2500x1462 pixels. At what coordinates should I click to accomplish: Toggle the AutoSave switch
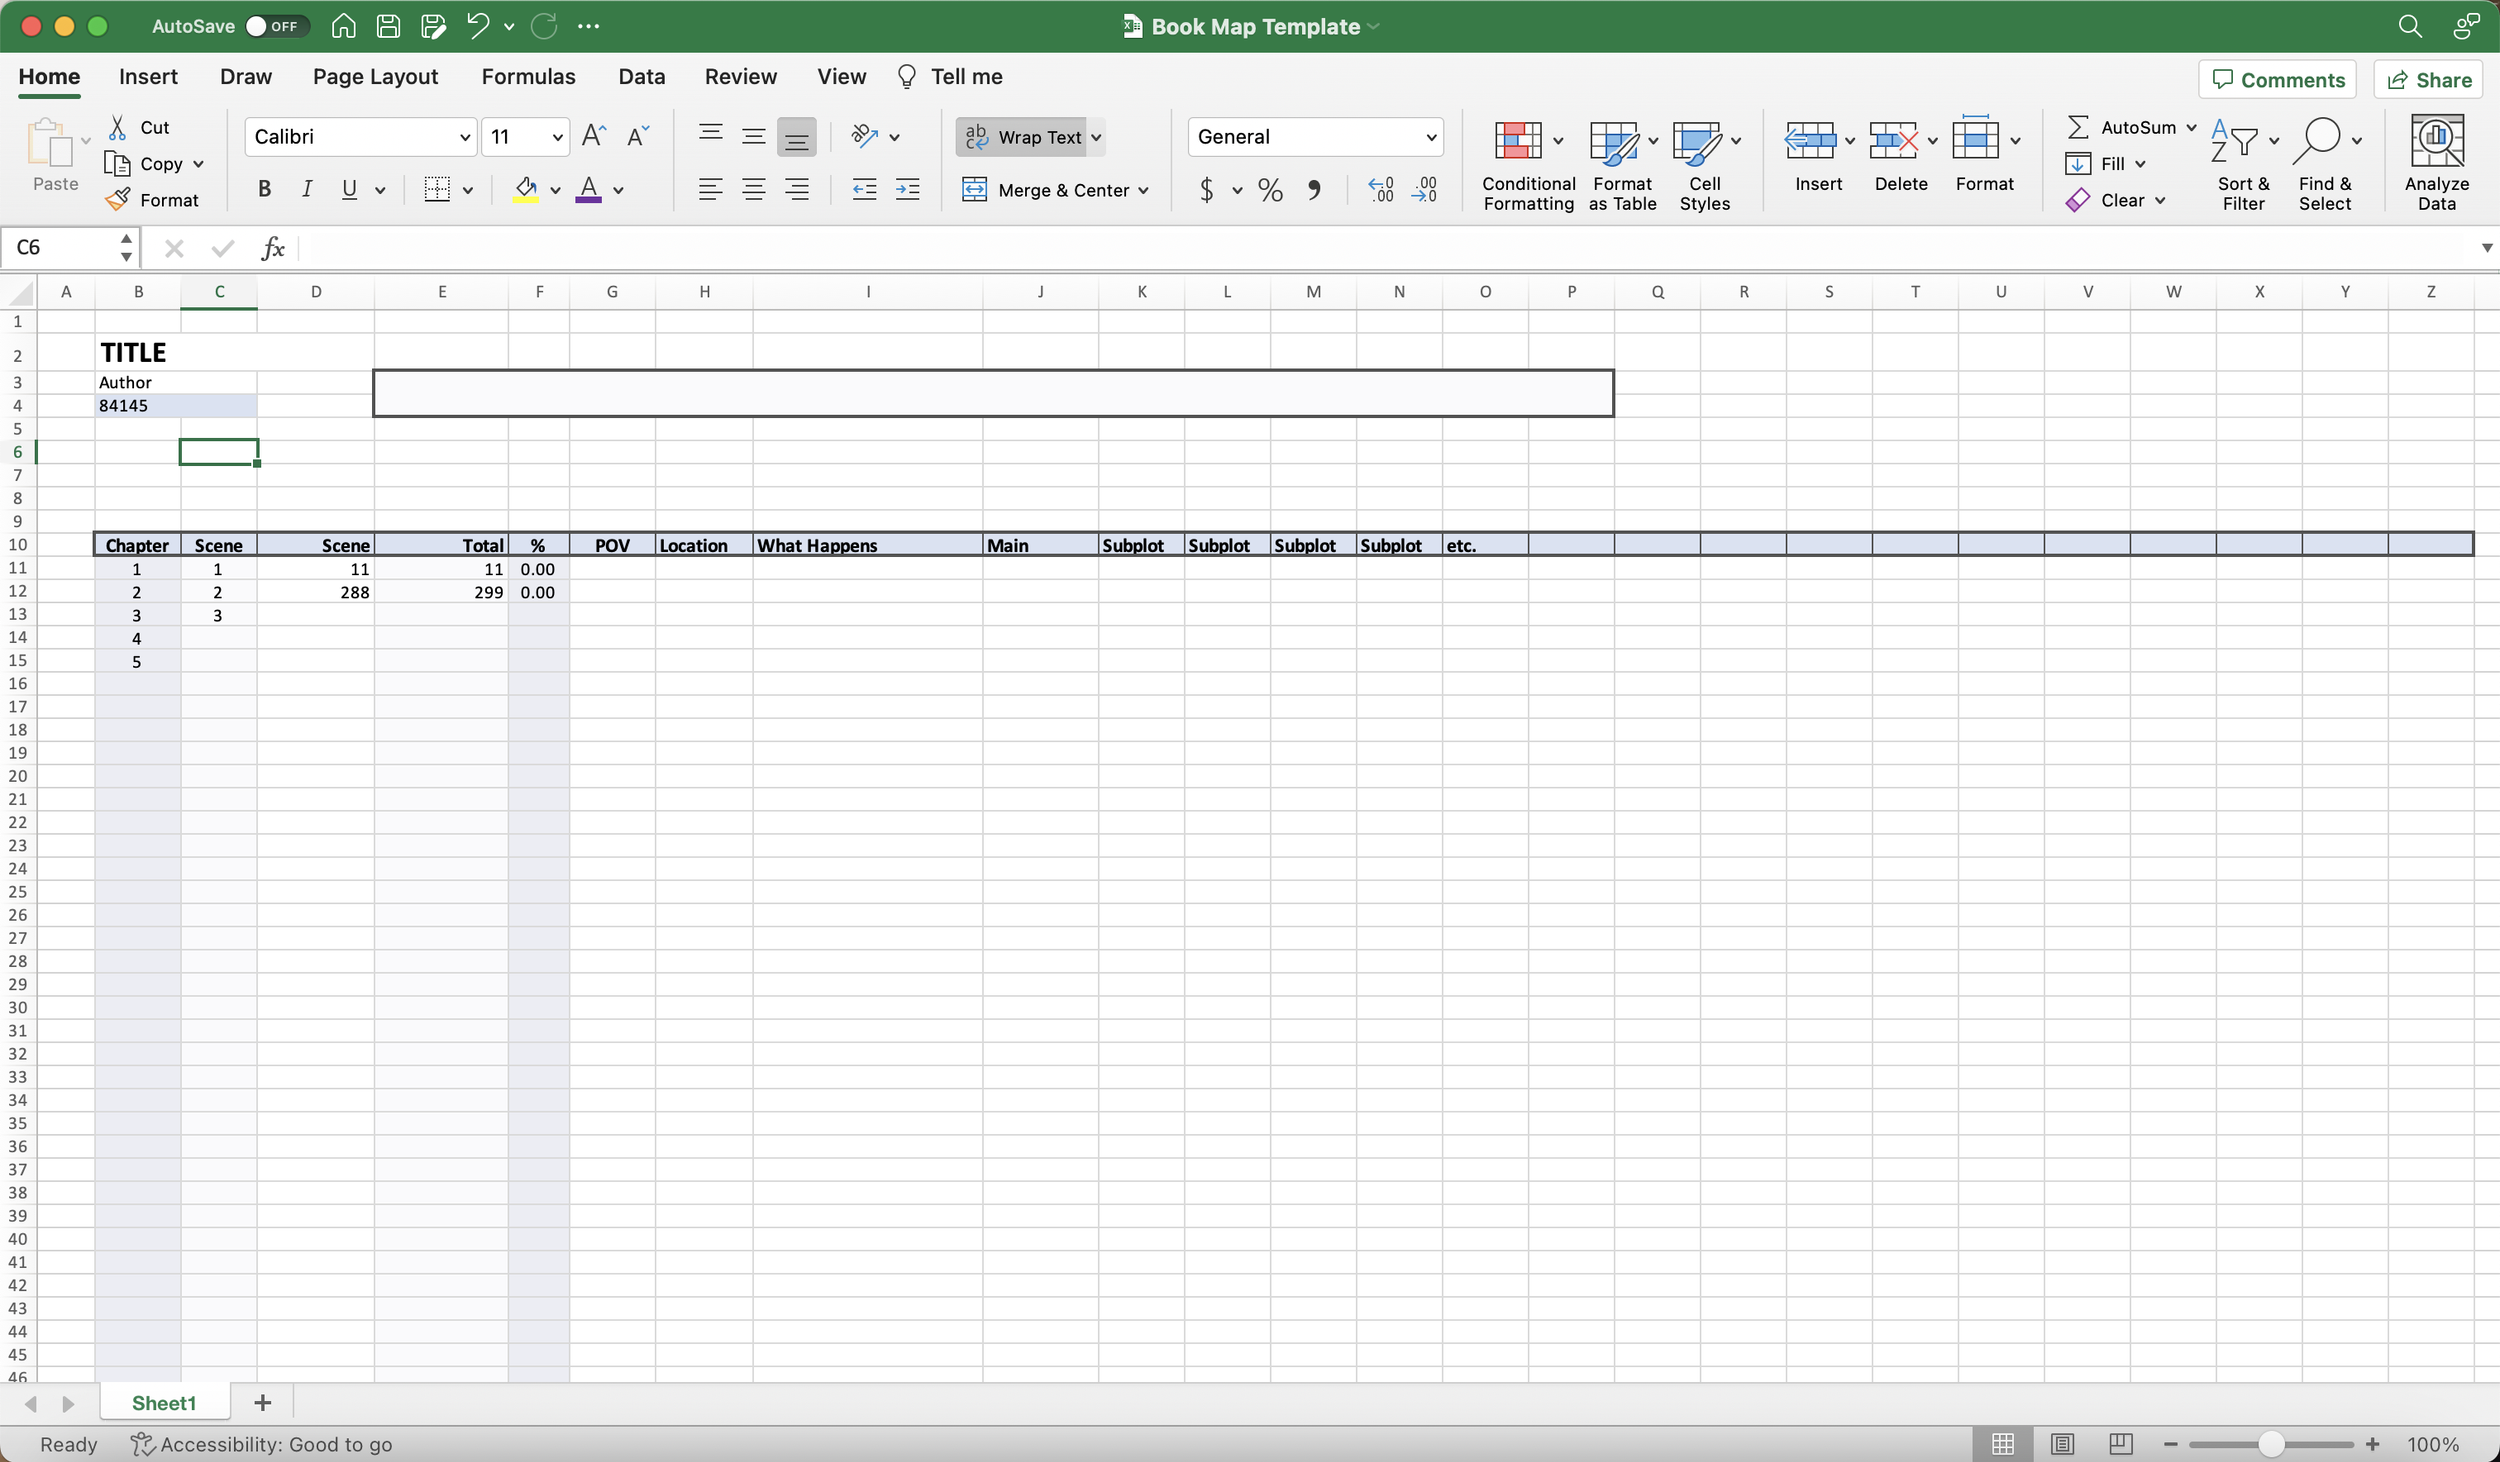pos(275,26)
